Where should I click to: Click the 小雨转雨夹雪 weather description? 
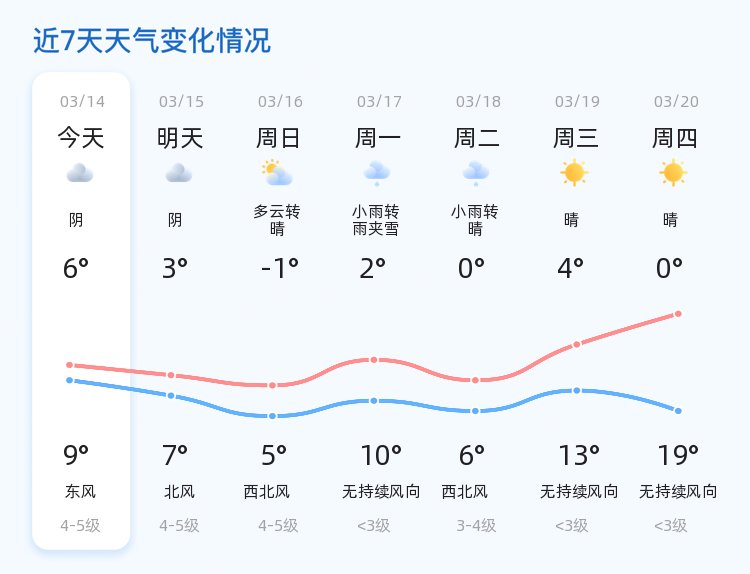coord(376,220)
